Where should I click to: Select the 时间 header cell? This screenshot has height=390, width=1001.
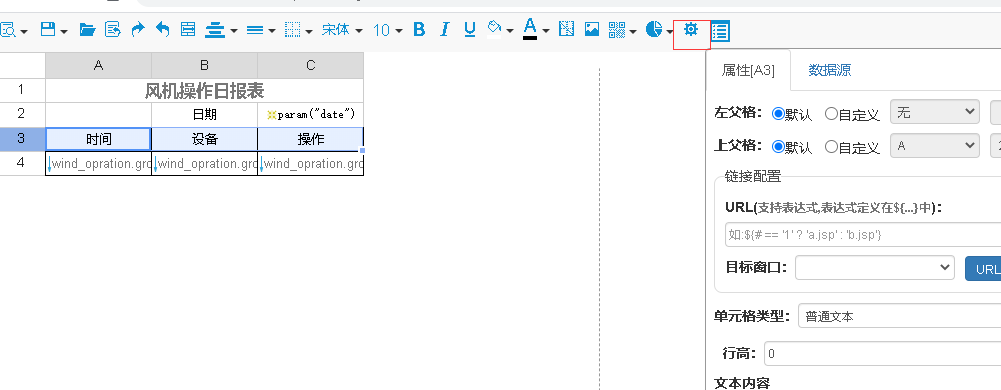tap(98, 139)
